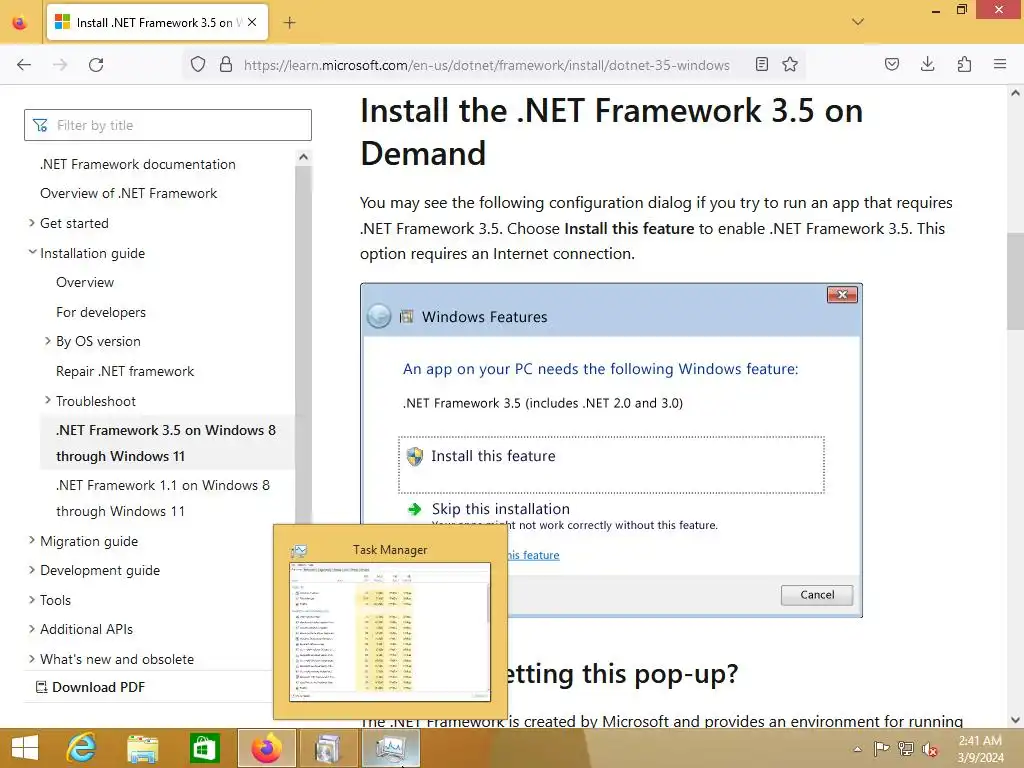
Task: Open the installer package taskbar button
Action: 328,748
